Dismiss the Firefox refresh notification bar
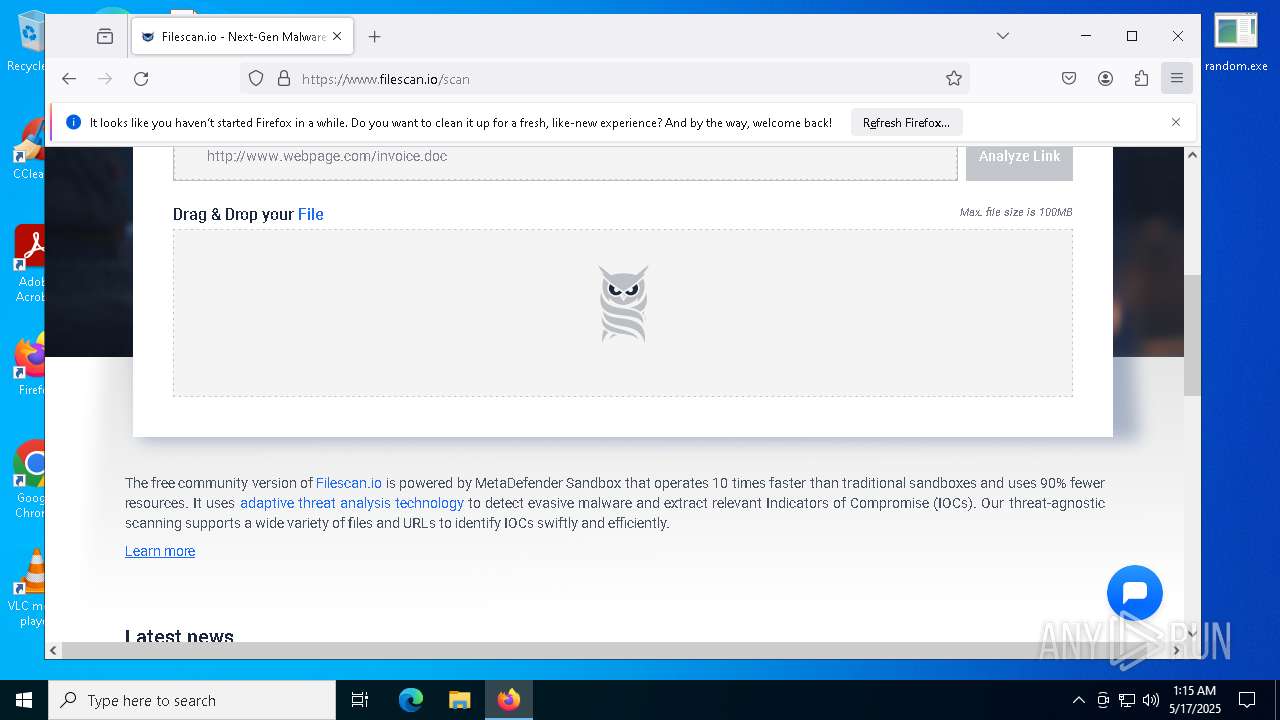 1176,122
